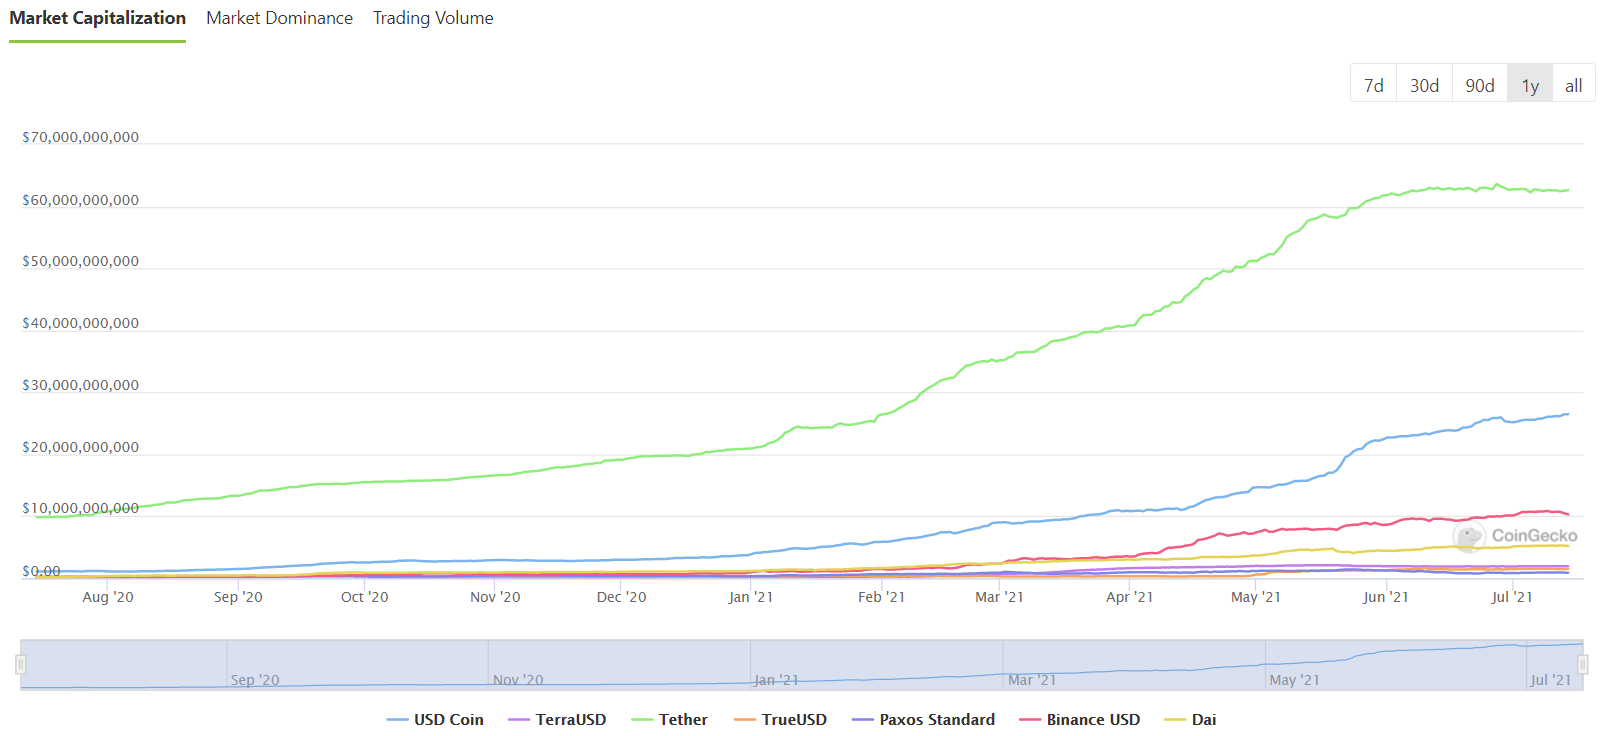Show all-time data with the all button
Screen dimensions: 1610x736
(x=1574, y=85)
